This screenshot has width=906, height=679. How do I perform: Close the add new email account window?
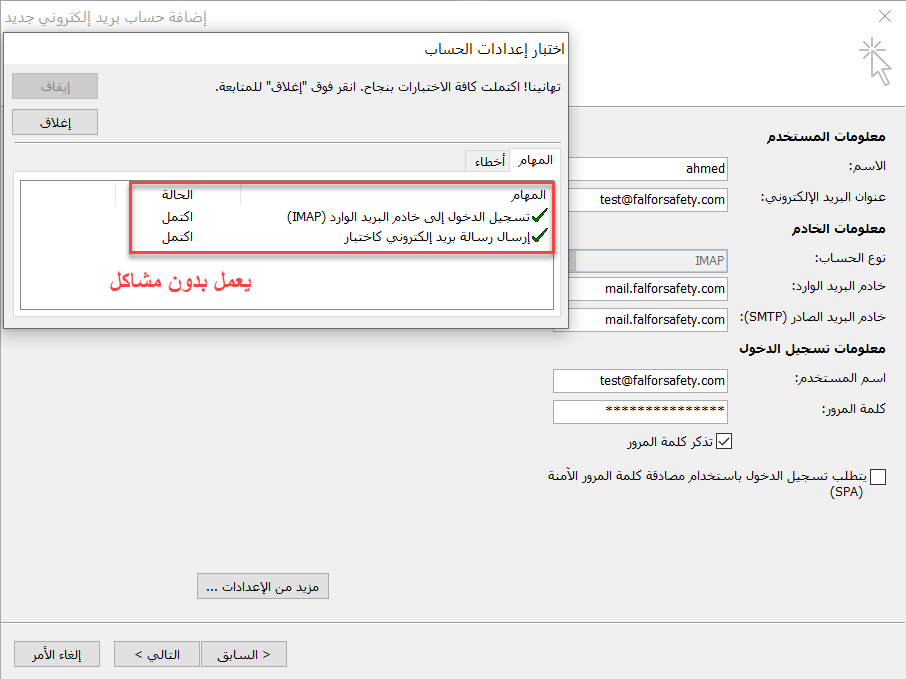point(884,16)
